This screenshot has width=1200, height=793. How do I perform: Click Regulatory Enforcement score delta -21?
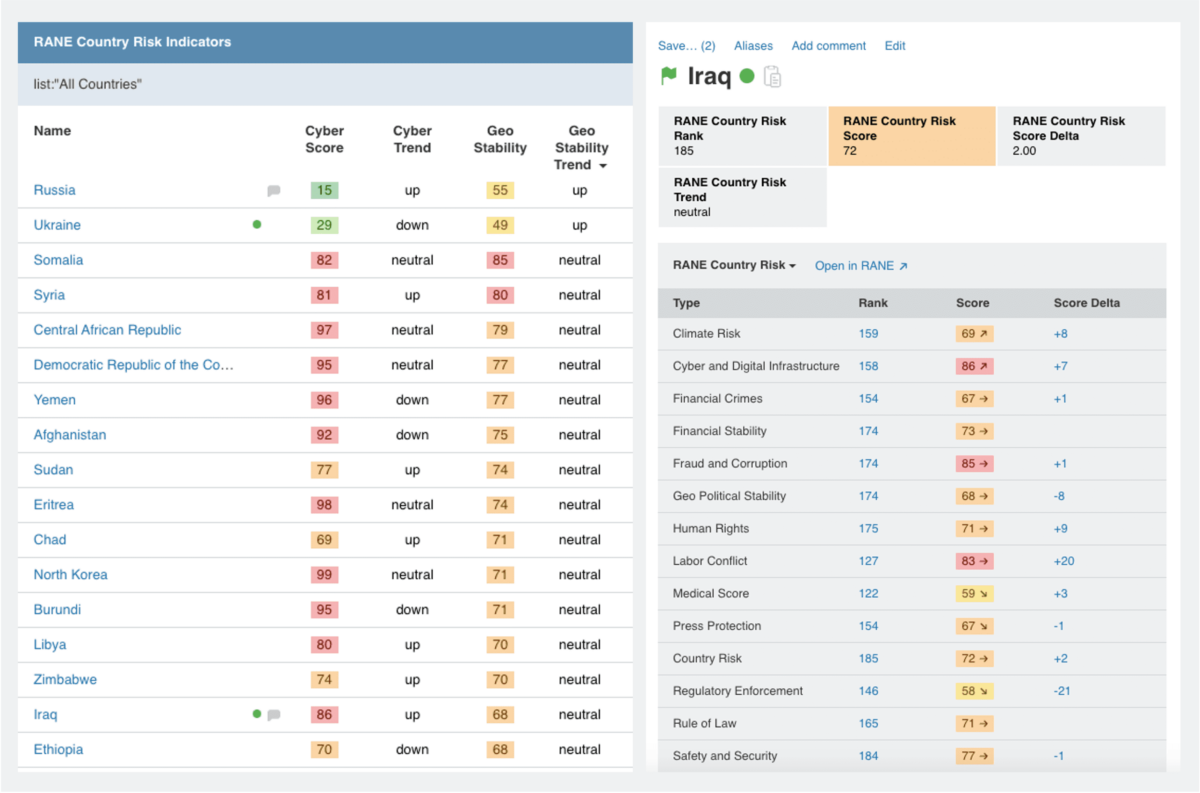pyautogui.click(x=1062, y=691)
